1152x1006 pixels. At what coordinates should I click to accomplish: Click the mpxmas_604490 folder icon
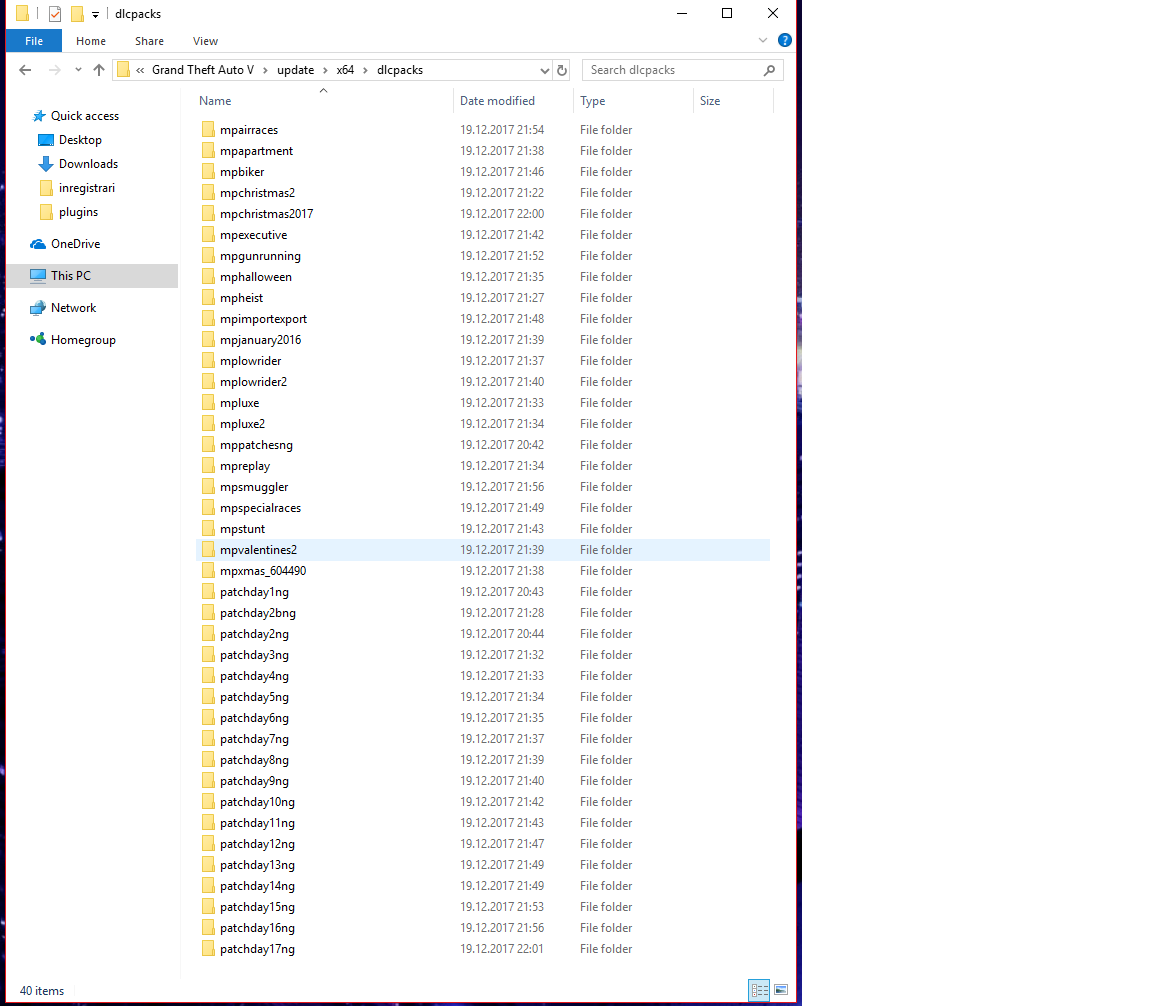pyautogui.click(x=208, y=571)
